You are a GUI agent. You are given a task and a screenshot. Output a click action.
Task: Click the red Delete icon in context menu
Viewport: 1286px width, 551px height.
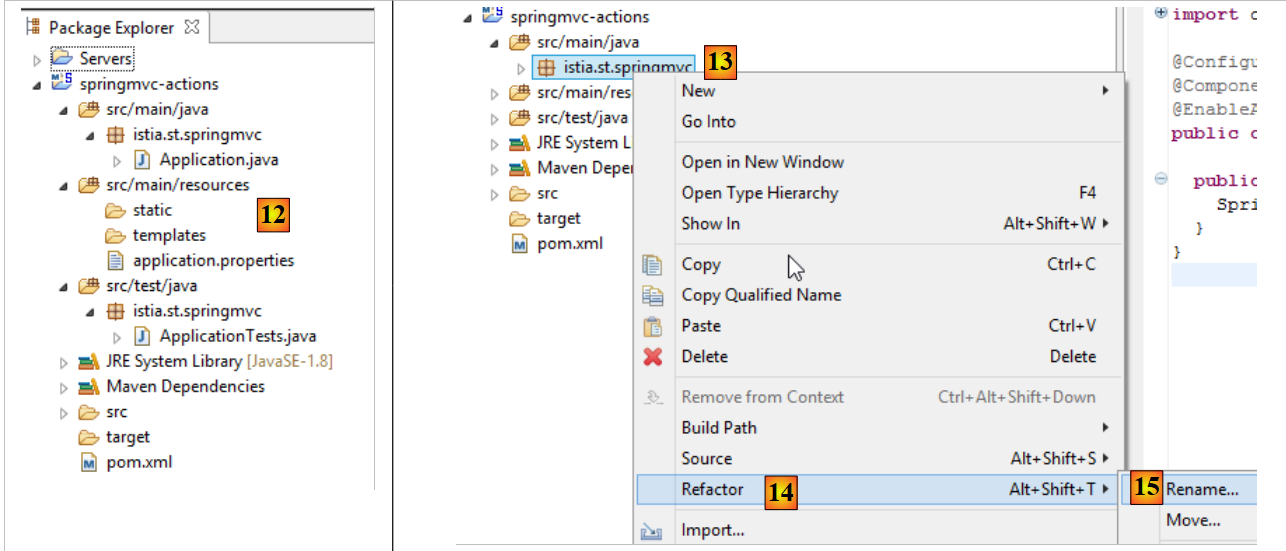pyautogui.click(x=653, y=357)
